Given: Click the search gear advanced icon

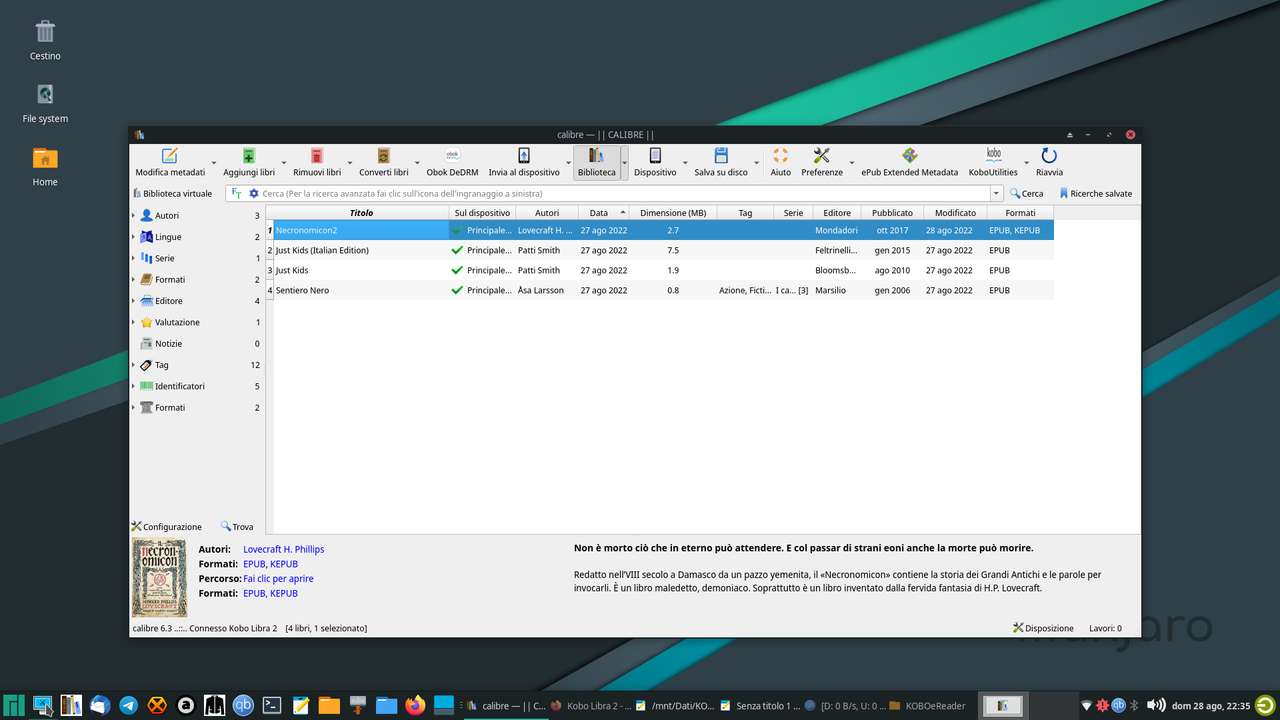Looking at the screenshot, I should click(x=254, y=193).
